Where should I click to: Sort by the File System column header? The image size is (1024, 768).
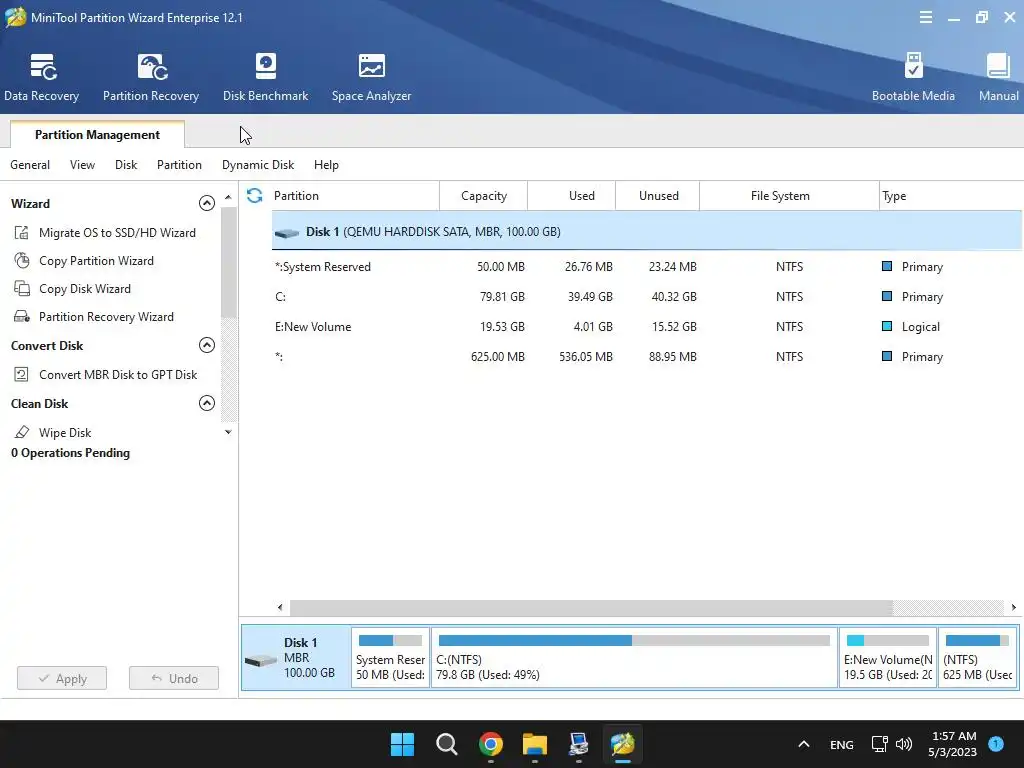click(790, 196)
